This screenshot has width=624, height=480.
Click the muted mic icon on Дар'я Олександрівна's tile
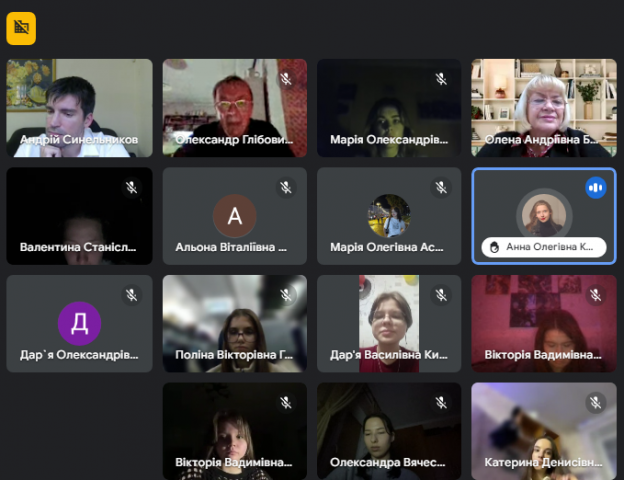tap(131, 295)
